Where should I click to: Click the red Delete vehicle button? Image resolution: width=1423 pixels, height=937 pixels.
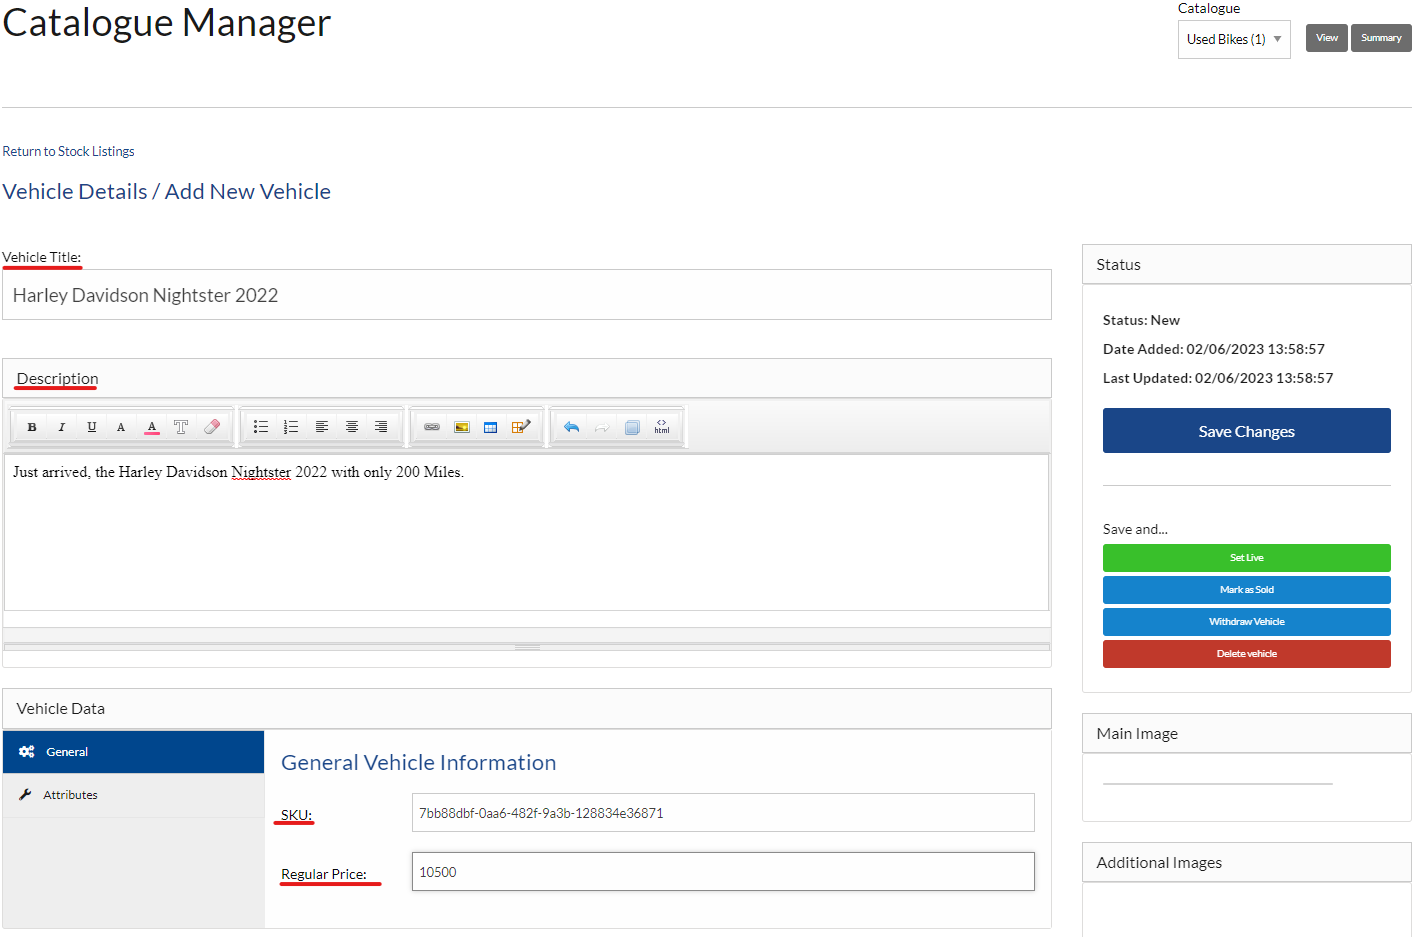(x=1246, y=654)
